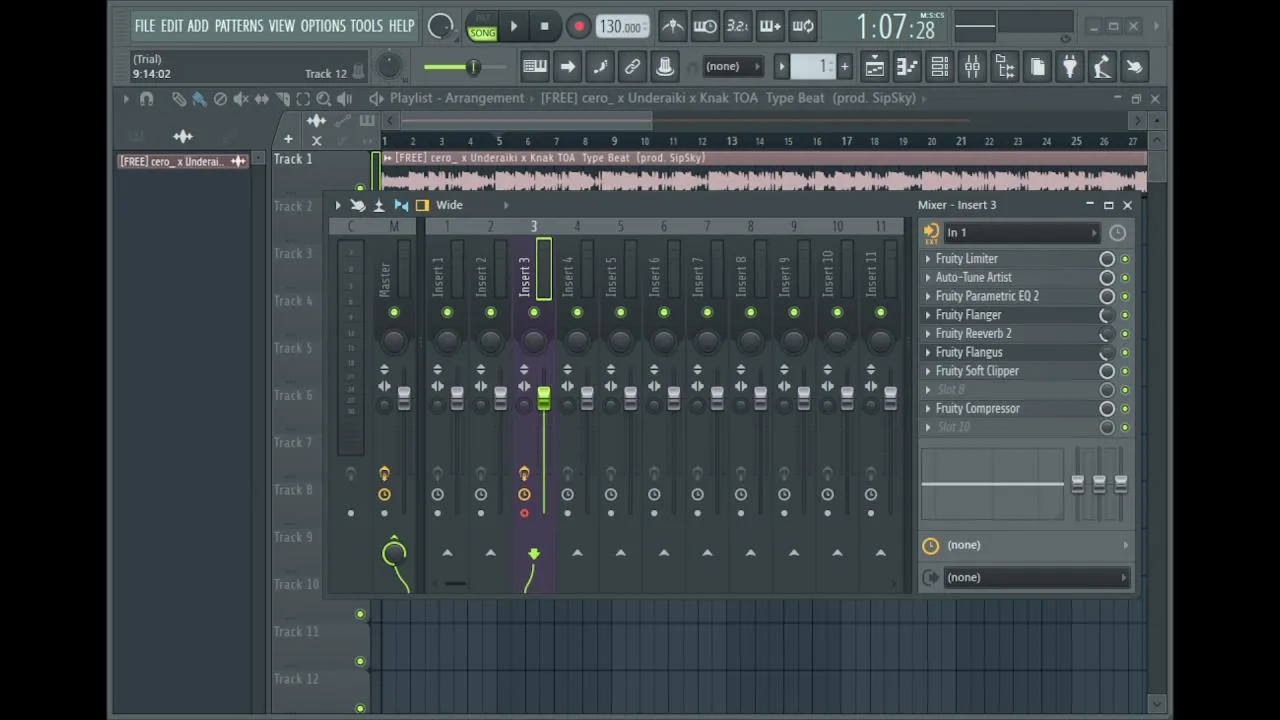Open the TOOLS menu
Image resolution: width=1280 pixels, height=720 pixels.
pyautogui.click(x=367, y=26)
